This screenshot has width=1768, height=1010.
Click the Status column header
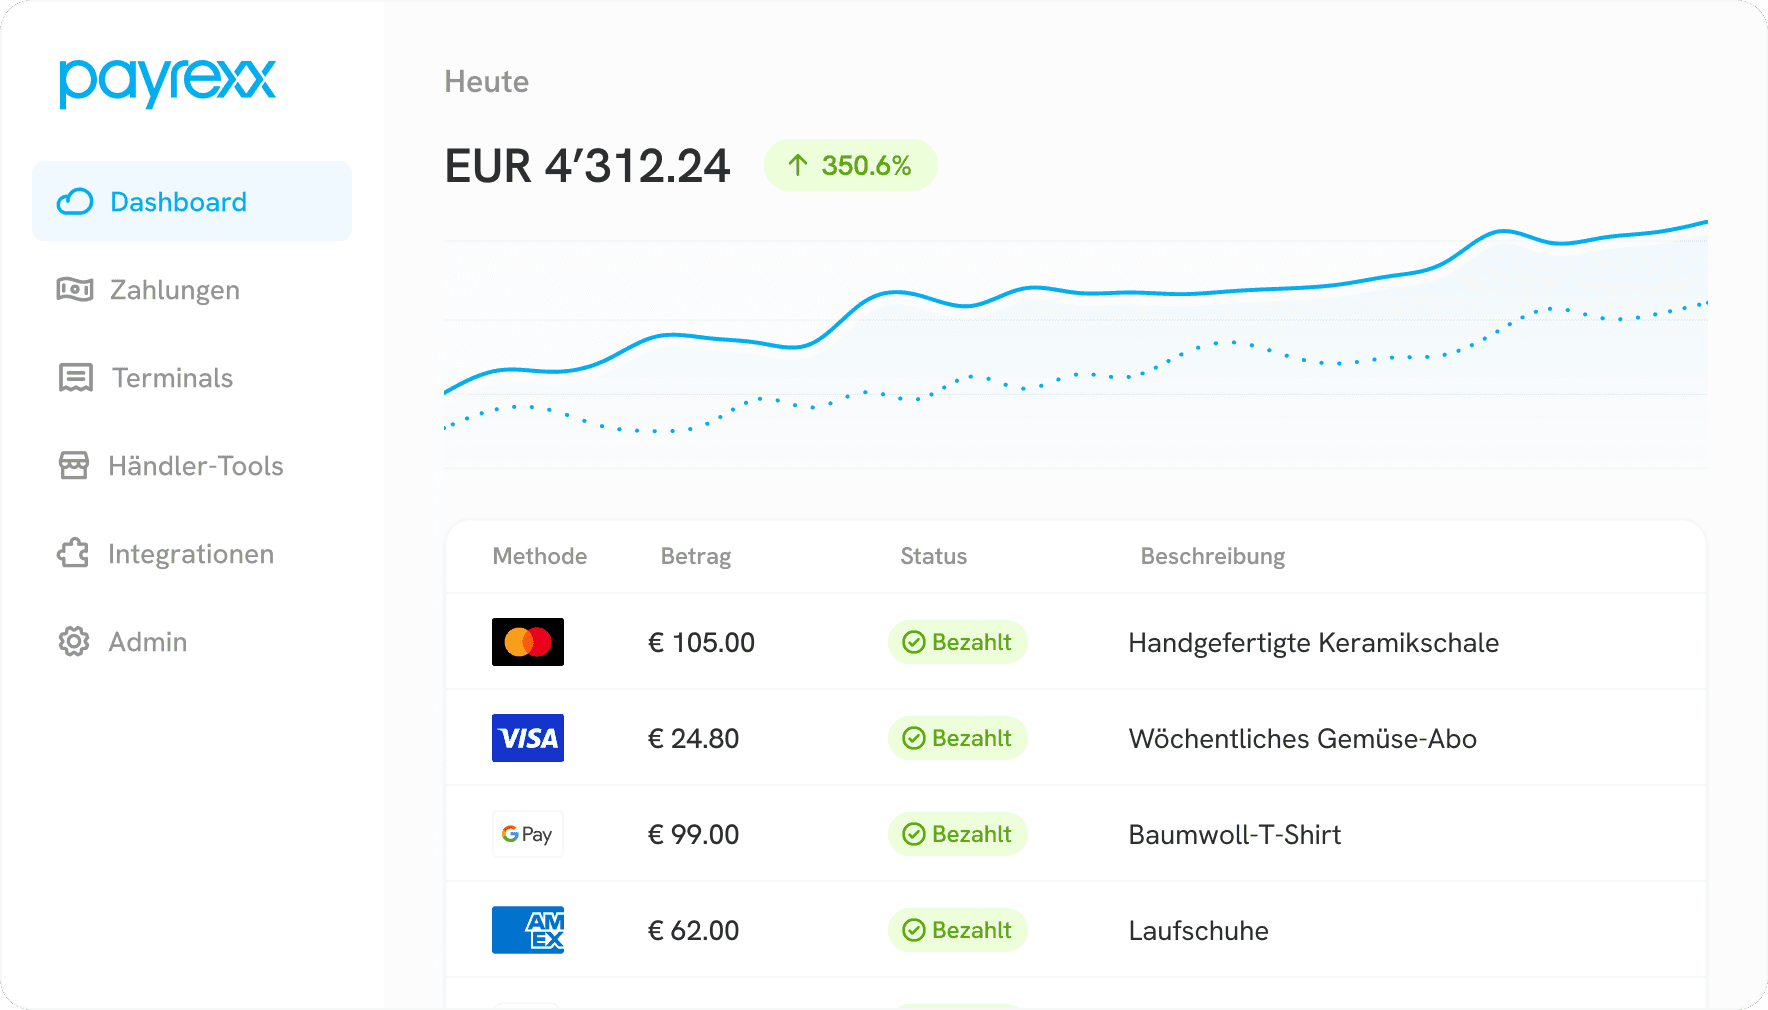[934, 556]
